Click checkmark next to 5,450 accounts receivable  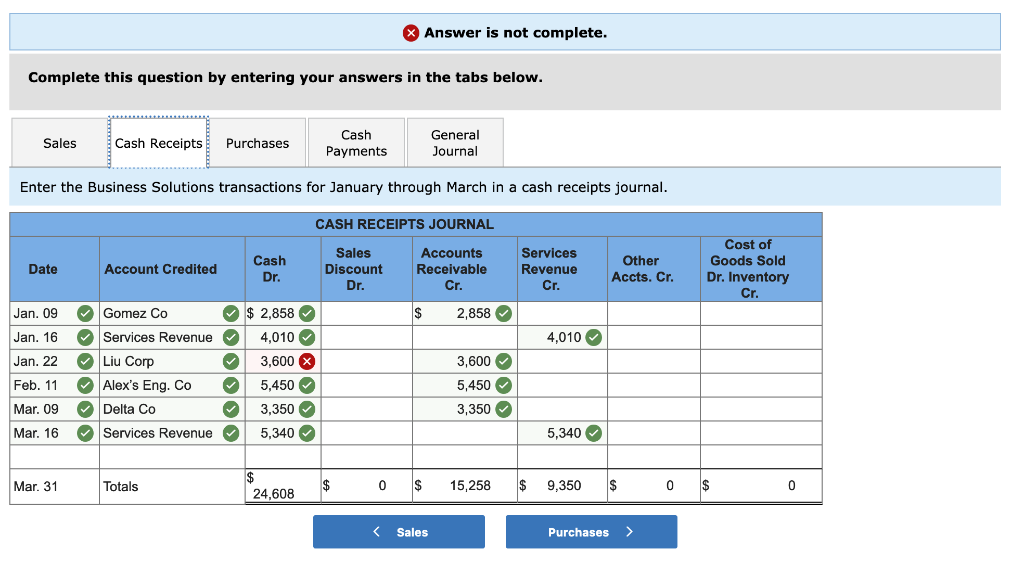click(503, 385)
